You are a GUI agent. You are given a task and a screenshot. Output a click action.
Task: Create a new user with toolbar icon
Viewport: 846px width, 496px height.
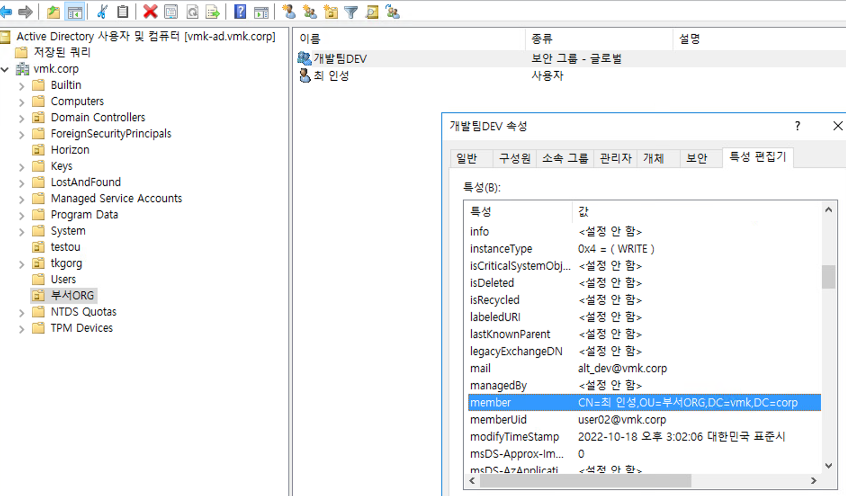coord(289,11)
